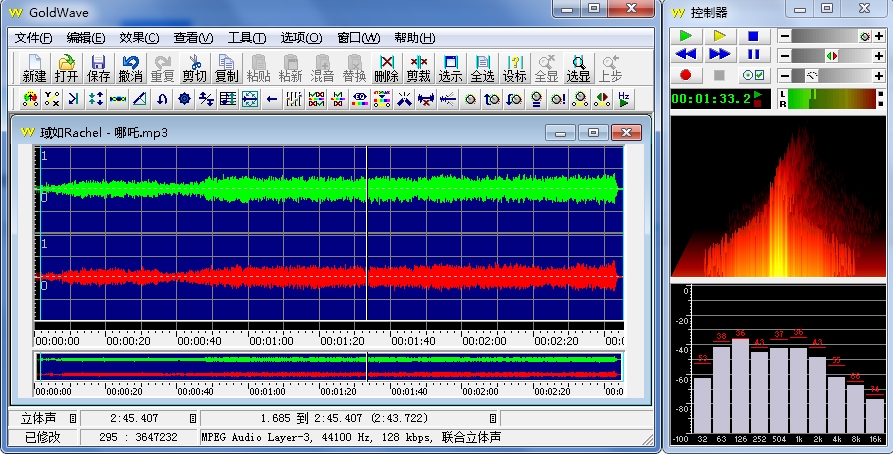
Task: Open the selection range status dropdown
Action: 492,418
